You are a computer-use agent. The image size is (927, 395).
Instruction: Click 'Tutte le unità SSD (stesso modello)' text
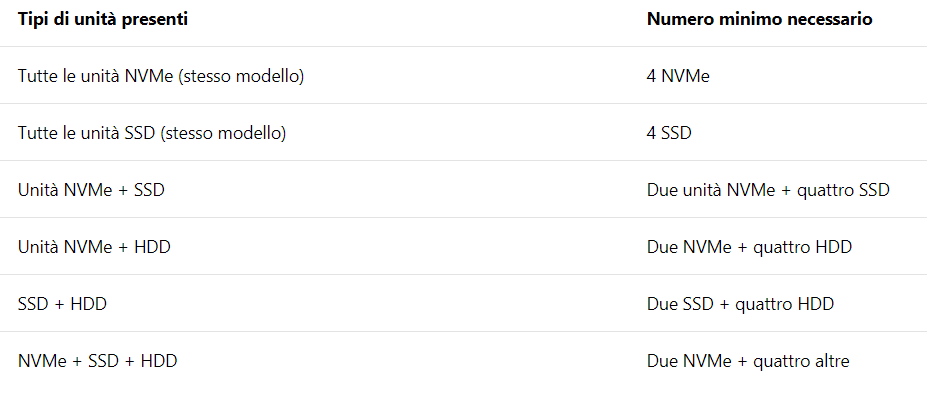tap(152, 133)
